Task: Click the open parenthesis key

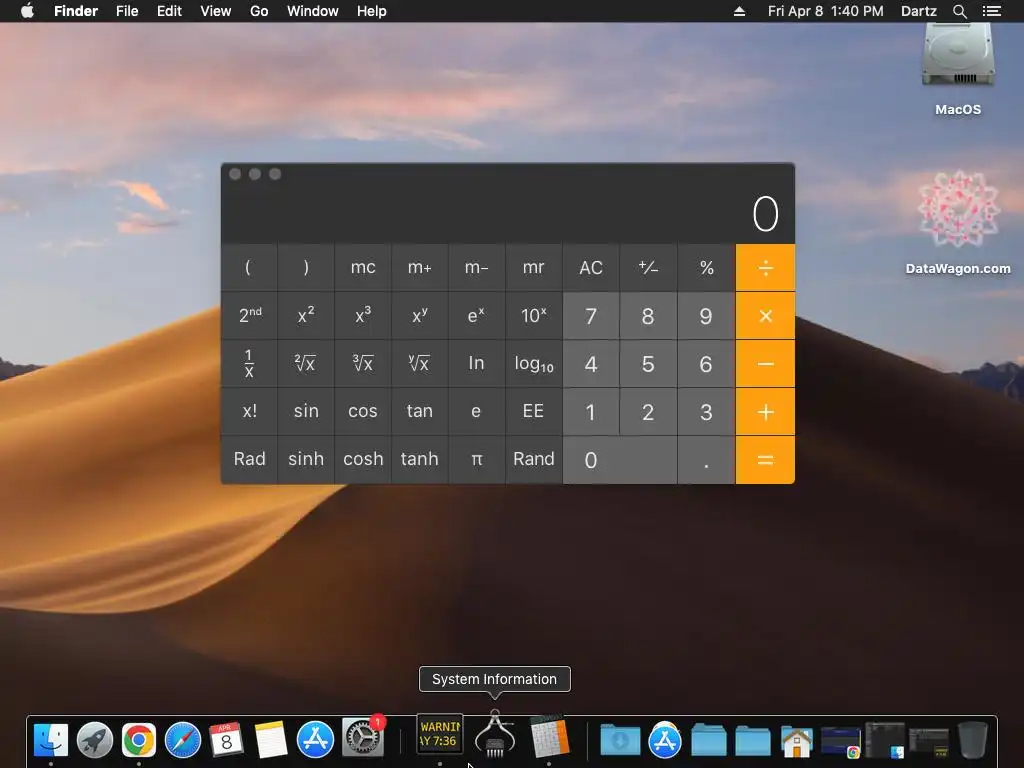Action: click(x=249, y=268)
